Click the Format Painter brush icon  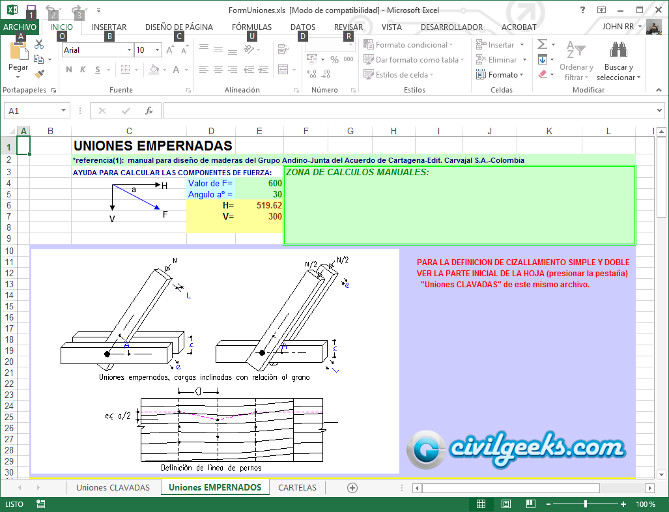[39, 74]
